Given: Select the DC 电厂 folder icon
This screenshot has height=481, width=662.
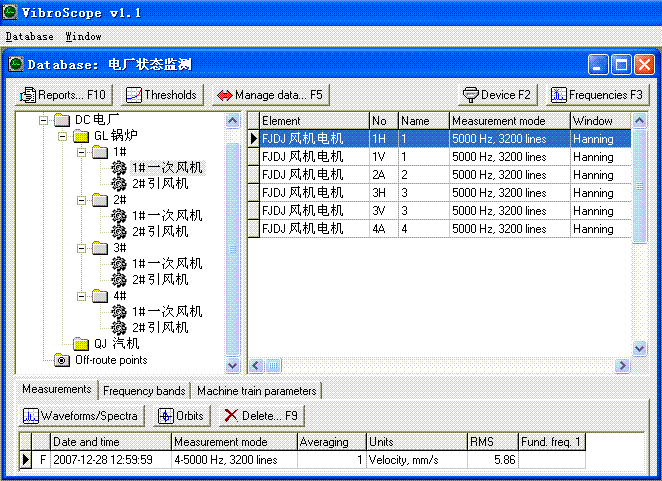Looking at the screenshot, I should coord(62,120).
